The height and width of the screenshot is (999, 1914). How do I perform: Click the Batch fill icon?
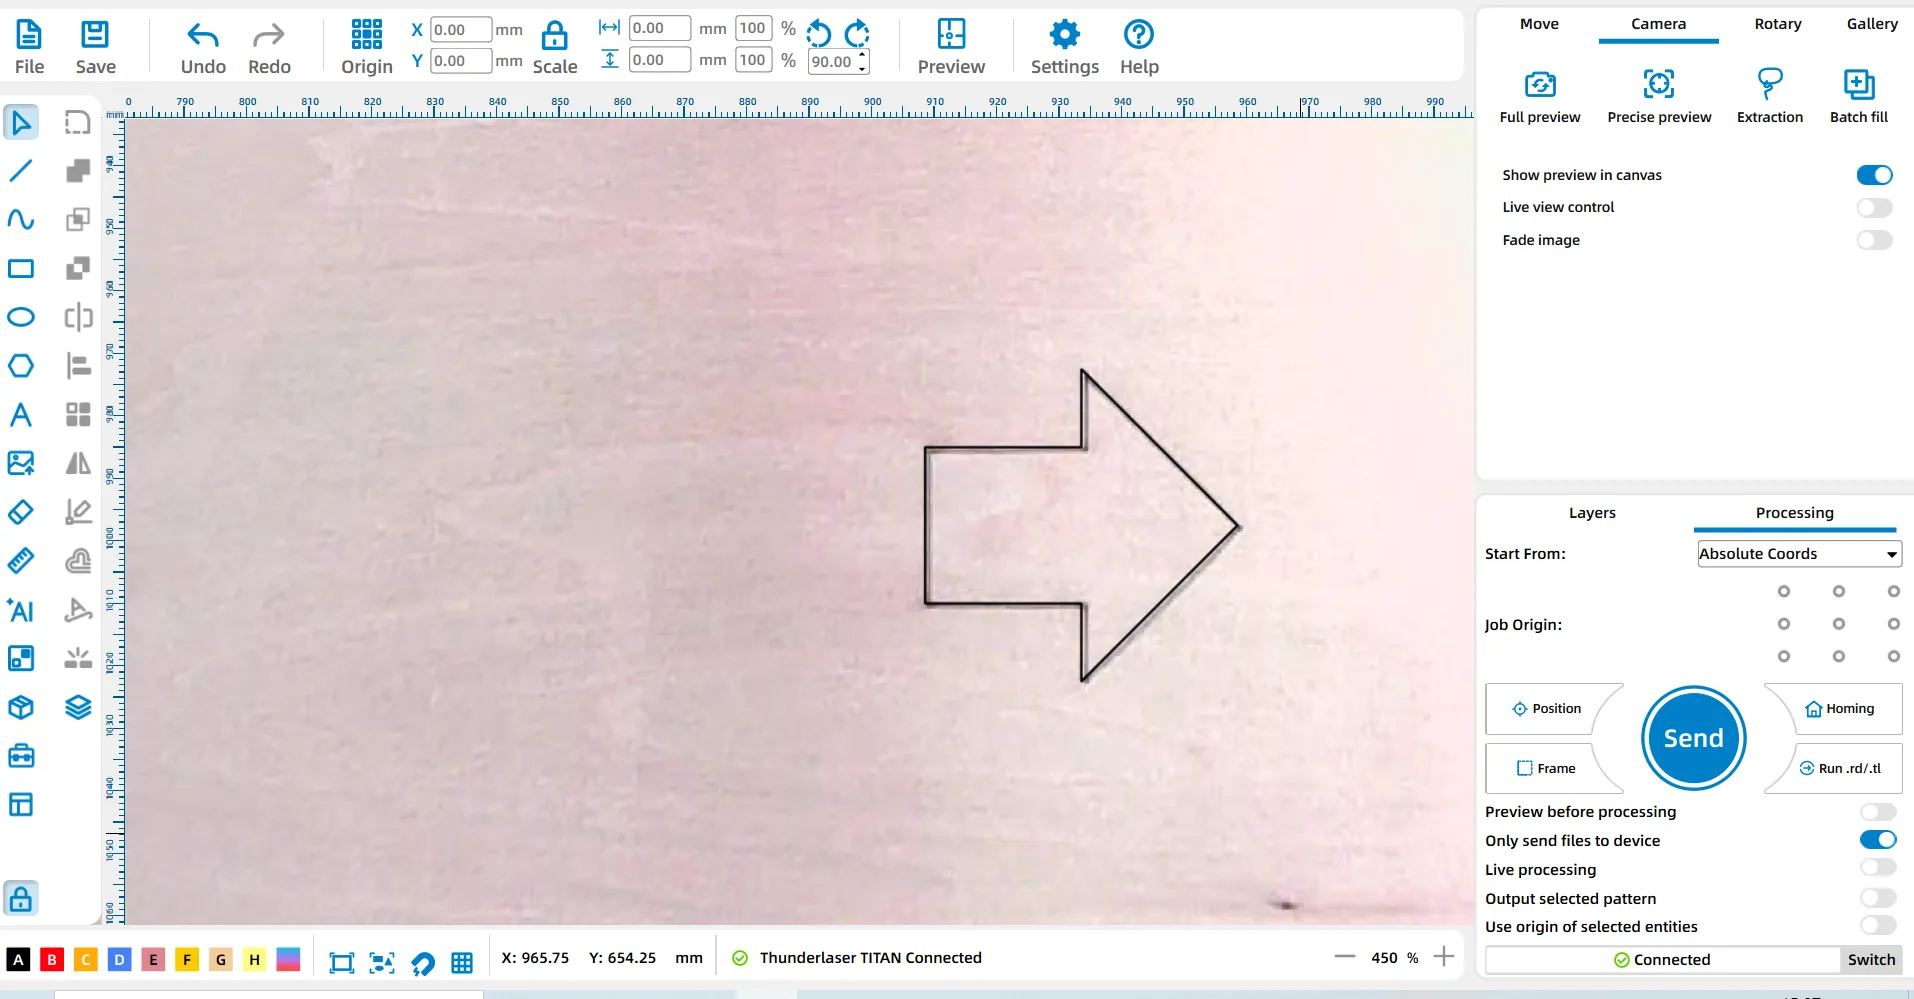tap(1858, 84)
